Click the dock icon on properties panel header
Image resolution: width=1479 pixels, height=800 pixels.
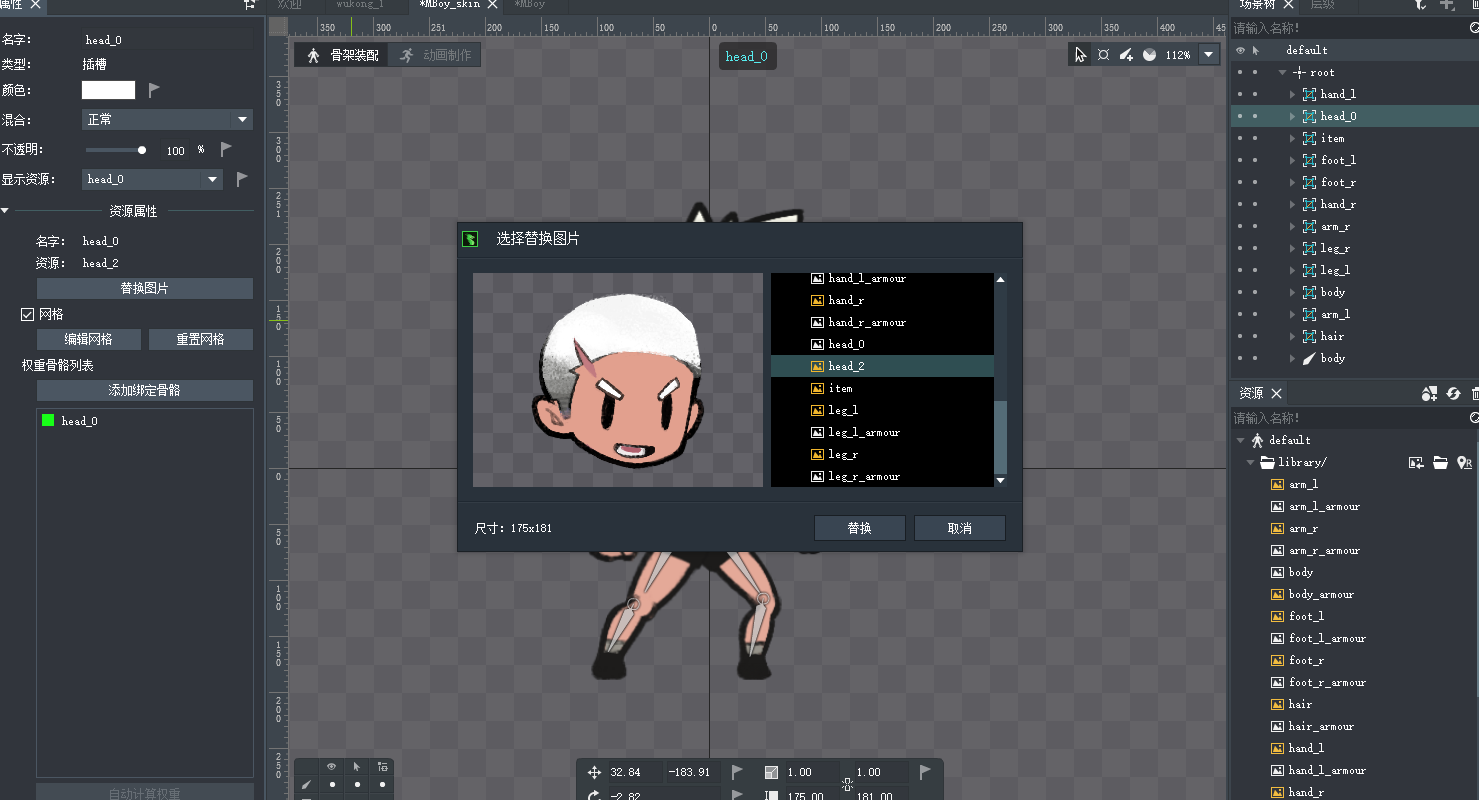pos(249,5)
